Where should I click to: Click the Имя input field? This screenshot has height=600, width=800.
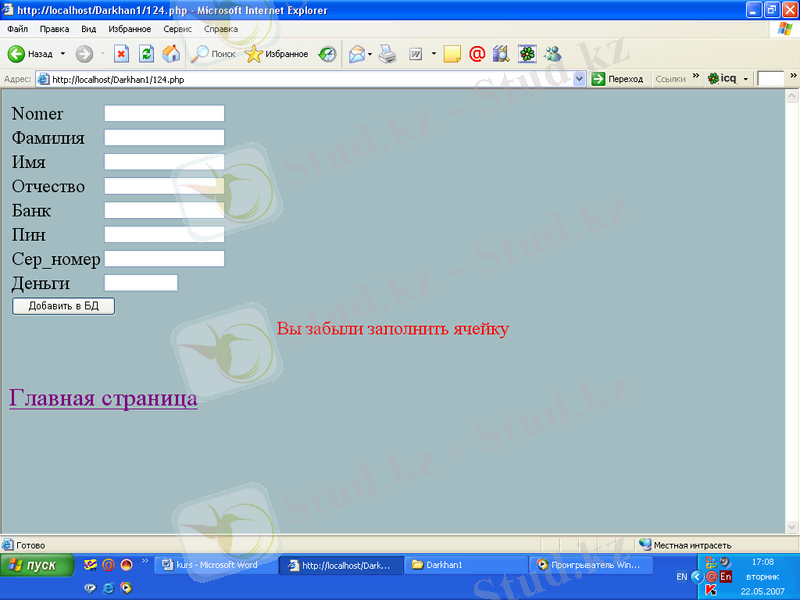164,162
